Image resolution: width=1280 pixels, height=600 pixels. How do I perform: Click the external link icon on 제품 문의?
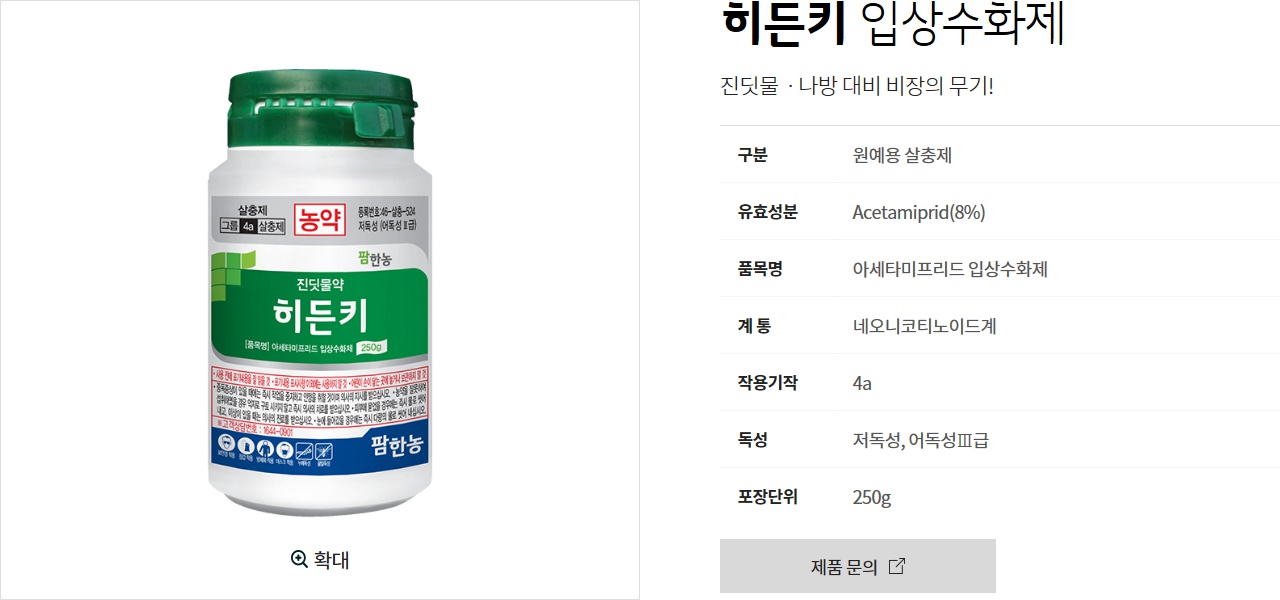point(897,566)
